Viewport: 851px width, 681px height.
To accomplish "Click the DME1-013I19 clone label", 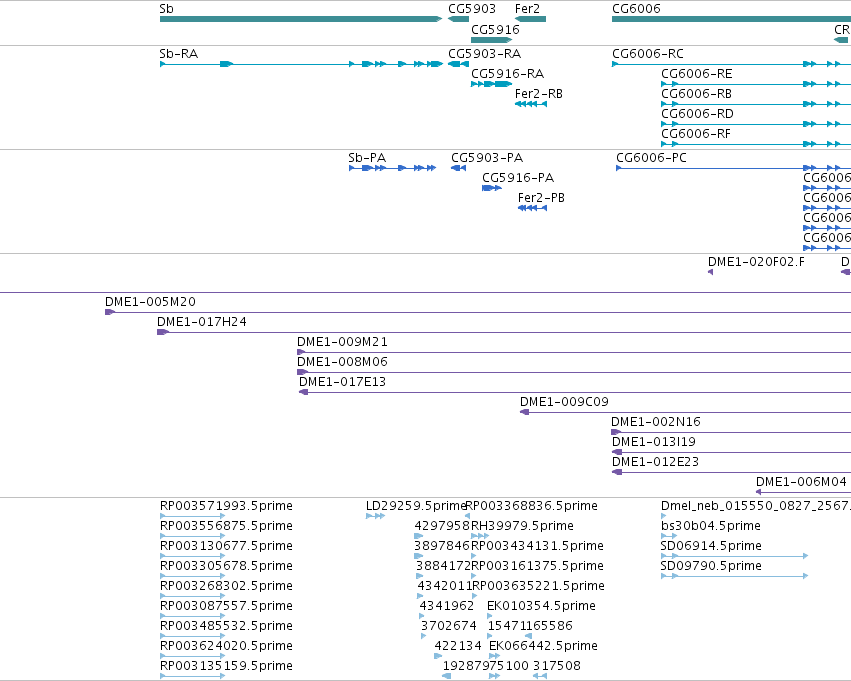I will click(x=653, y=442).
